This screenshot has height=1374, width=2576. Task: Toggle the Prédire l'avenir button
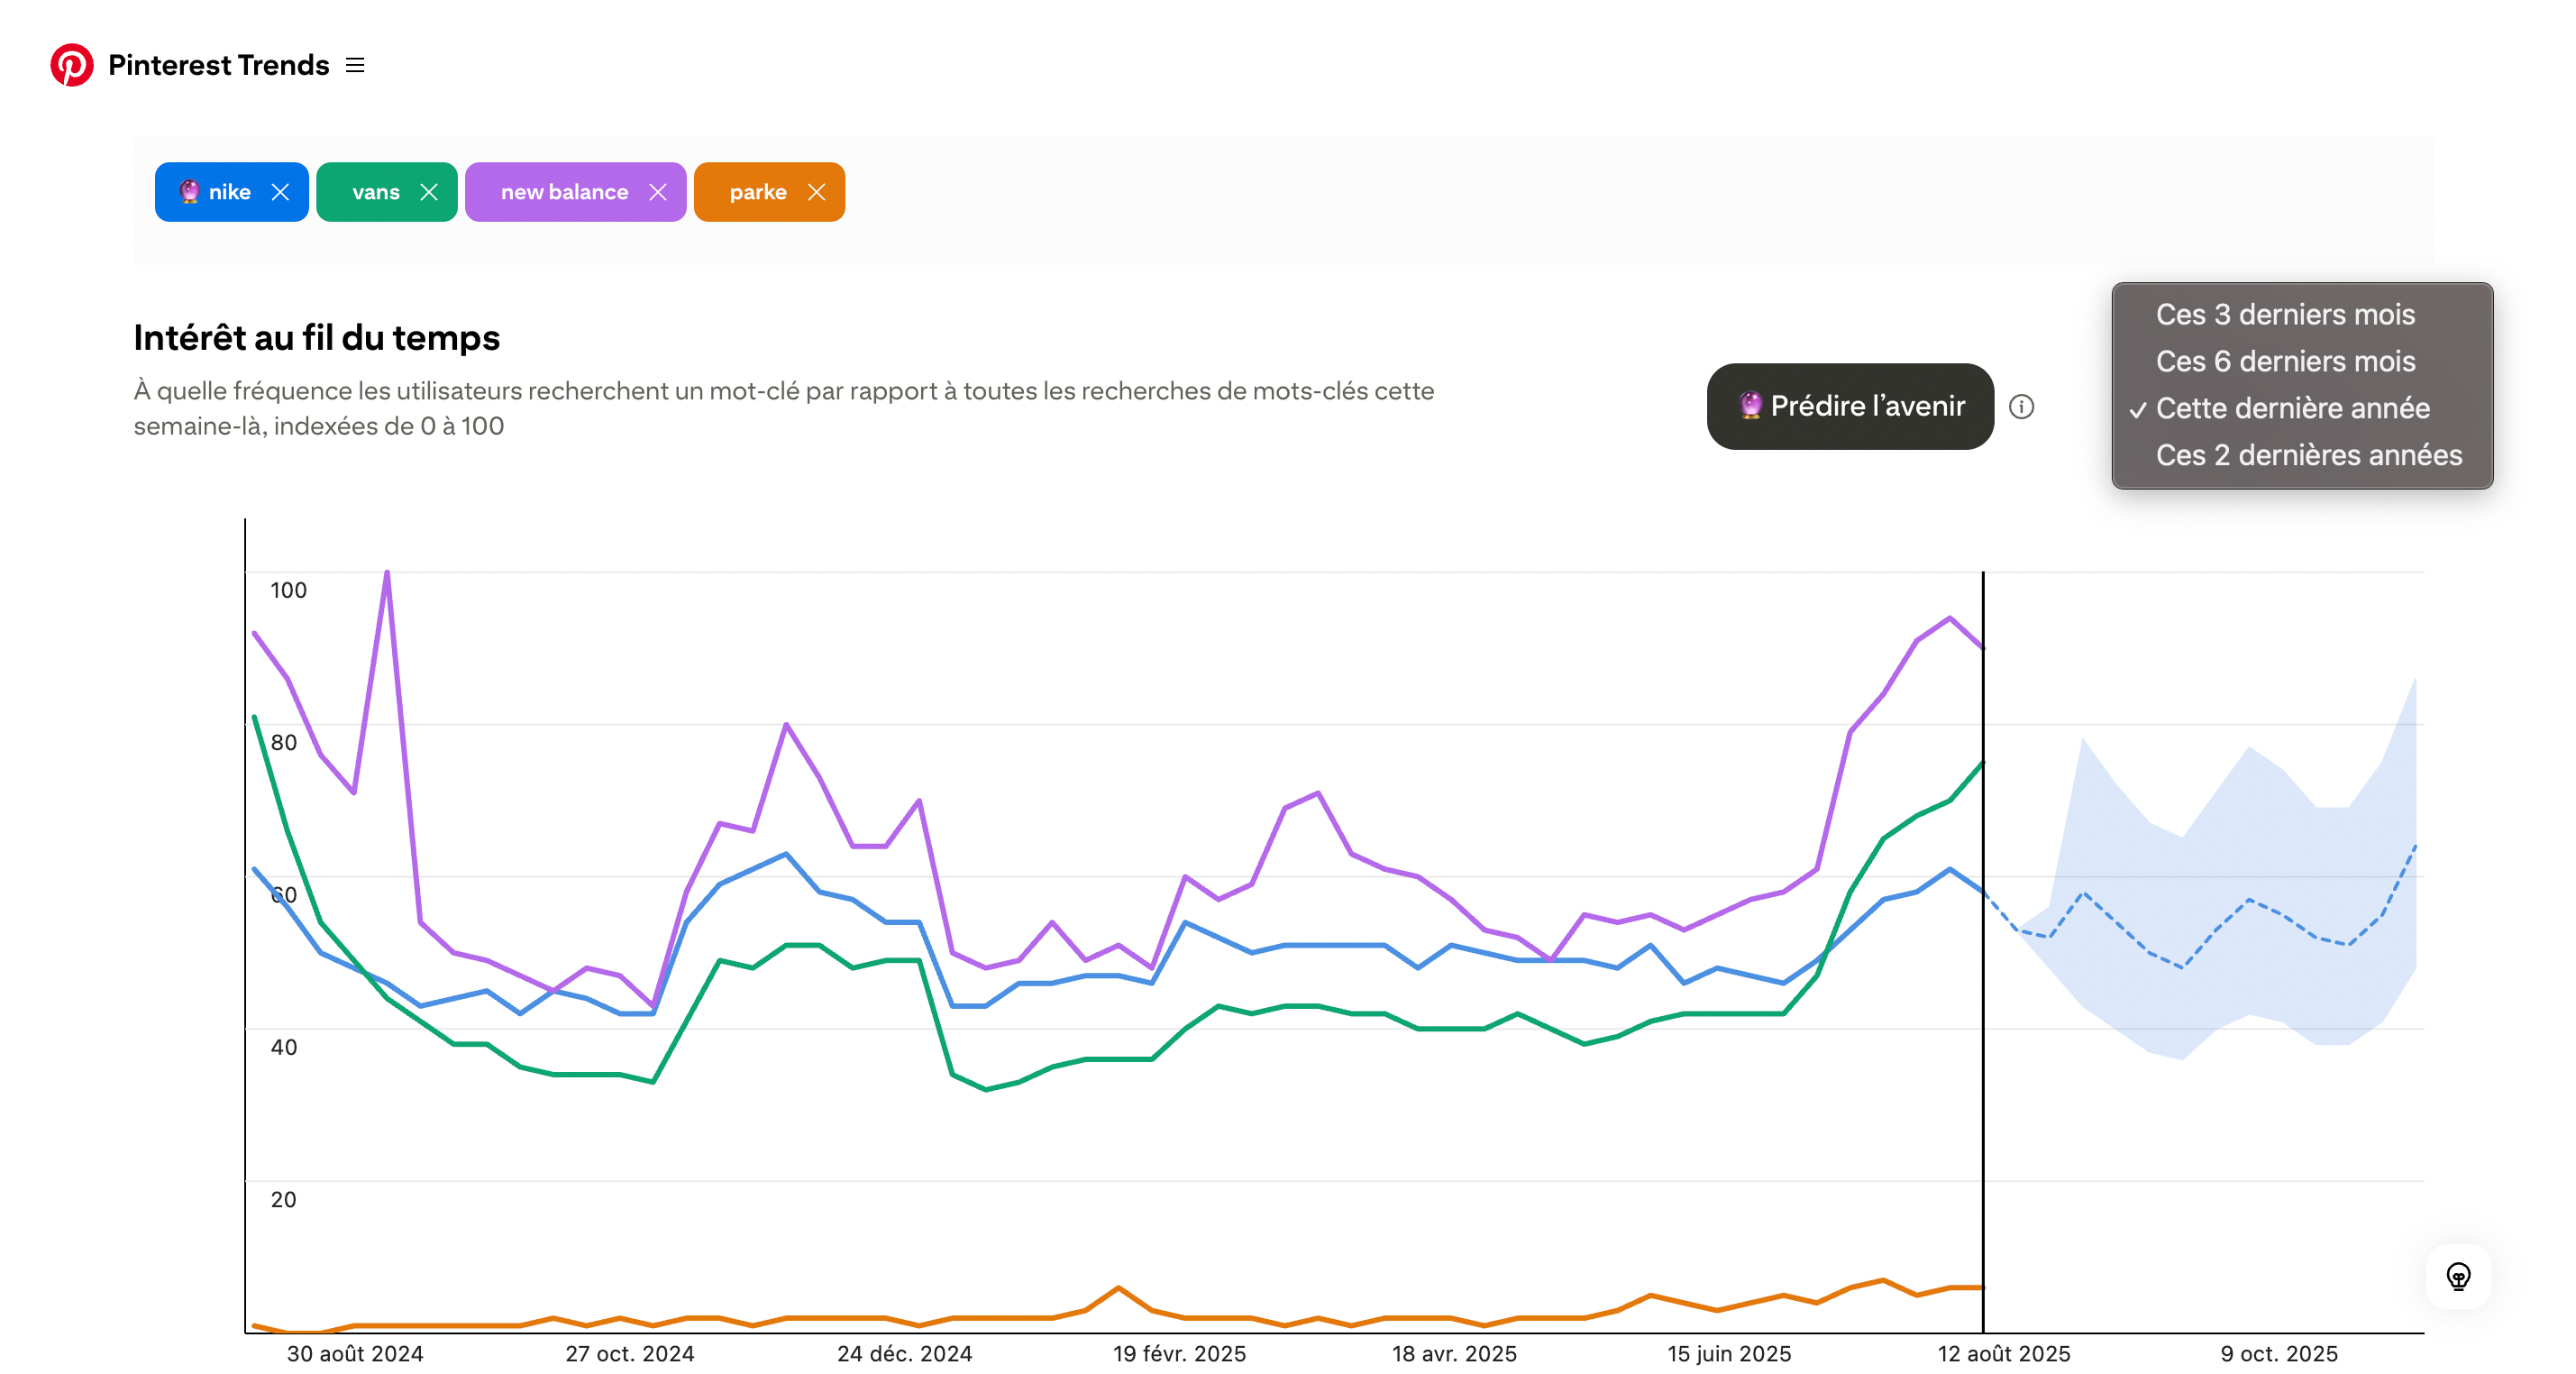[x=1850, y=406]
